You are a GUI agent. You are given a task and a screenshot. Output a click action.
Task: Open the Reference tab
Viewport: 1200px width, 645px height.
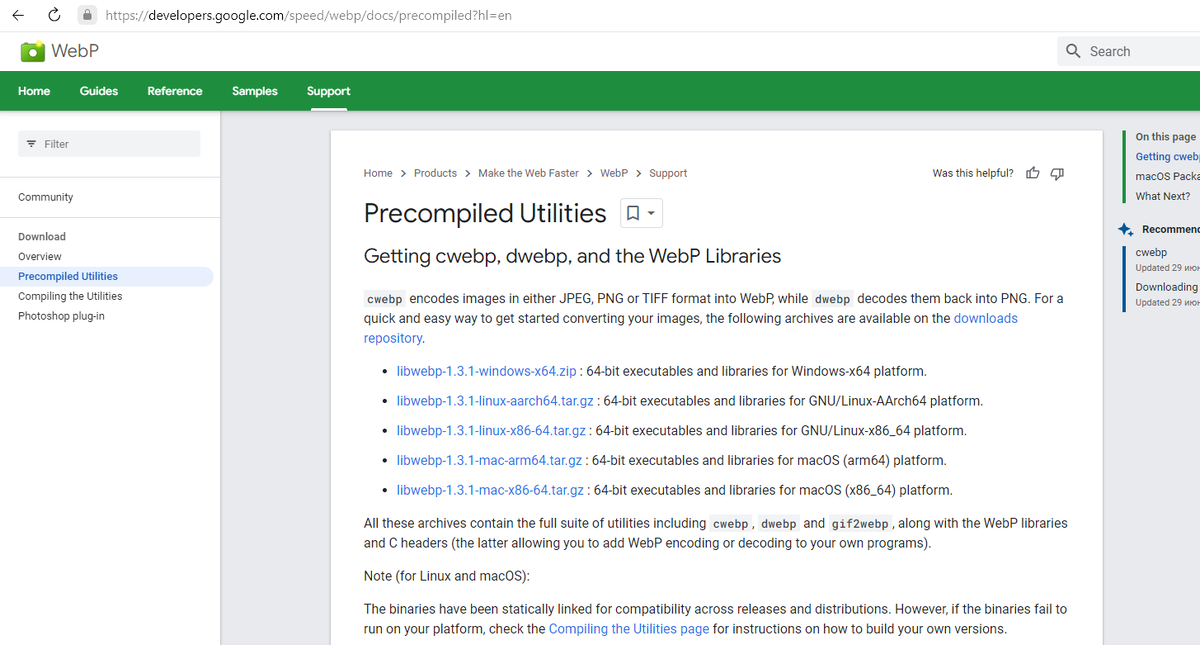pos(175,91)
